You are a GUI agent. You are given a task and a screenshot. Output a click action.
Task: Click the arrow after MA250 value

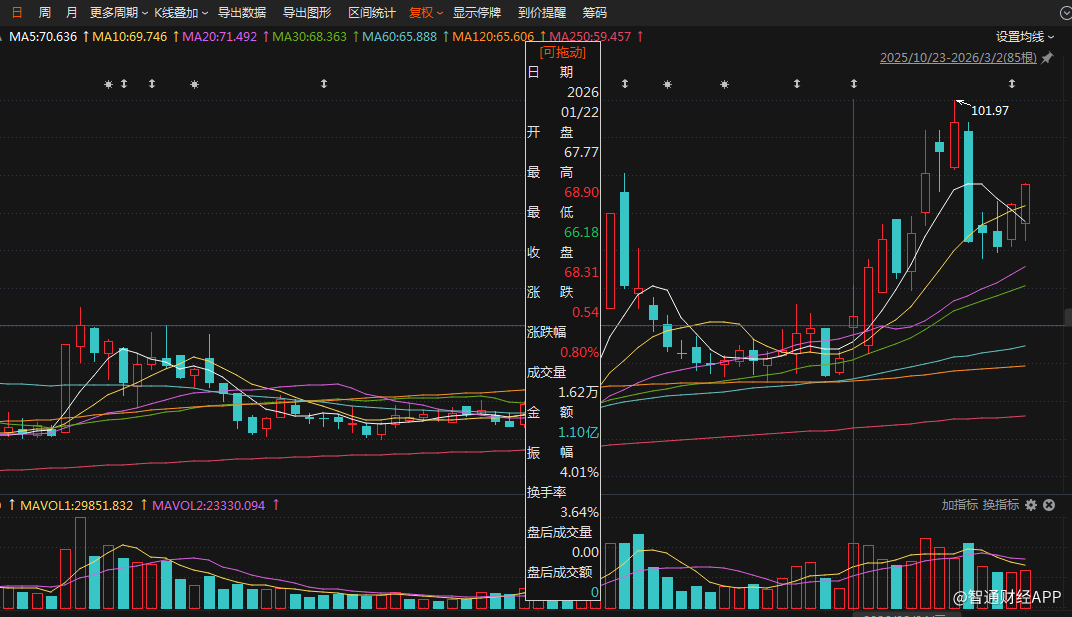[639, 36]
